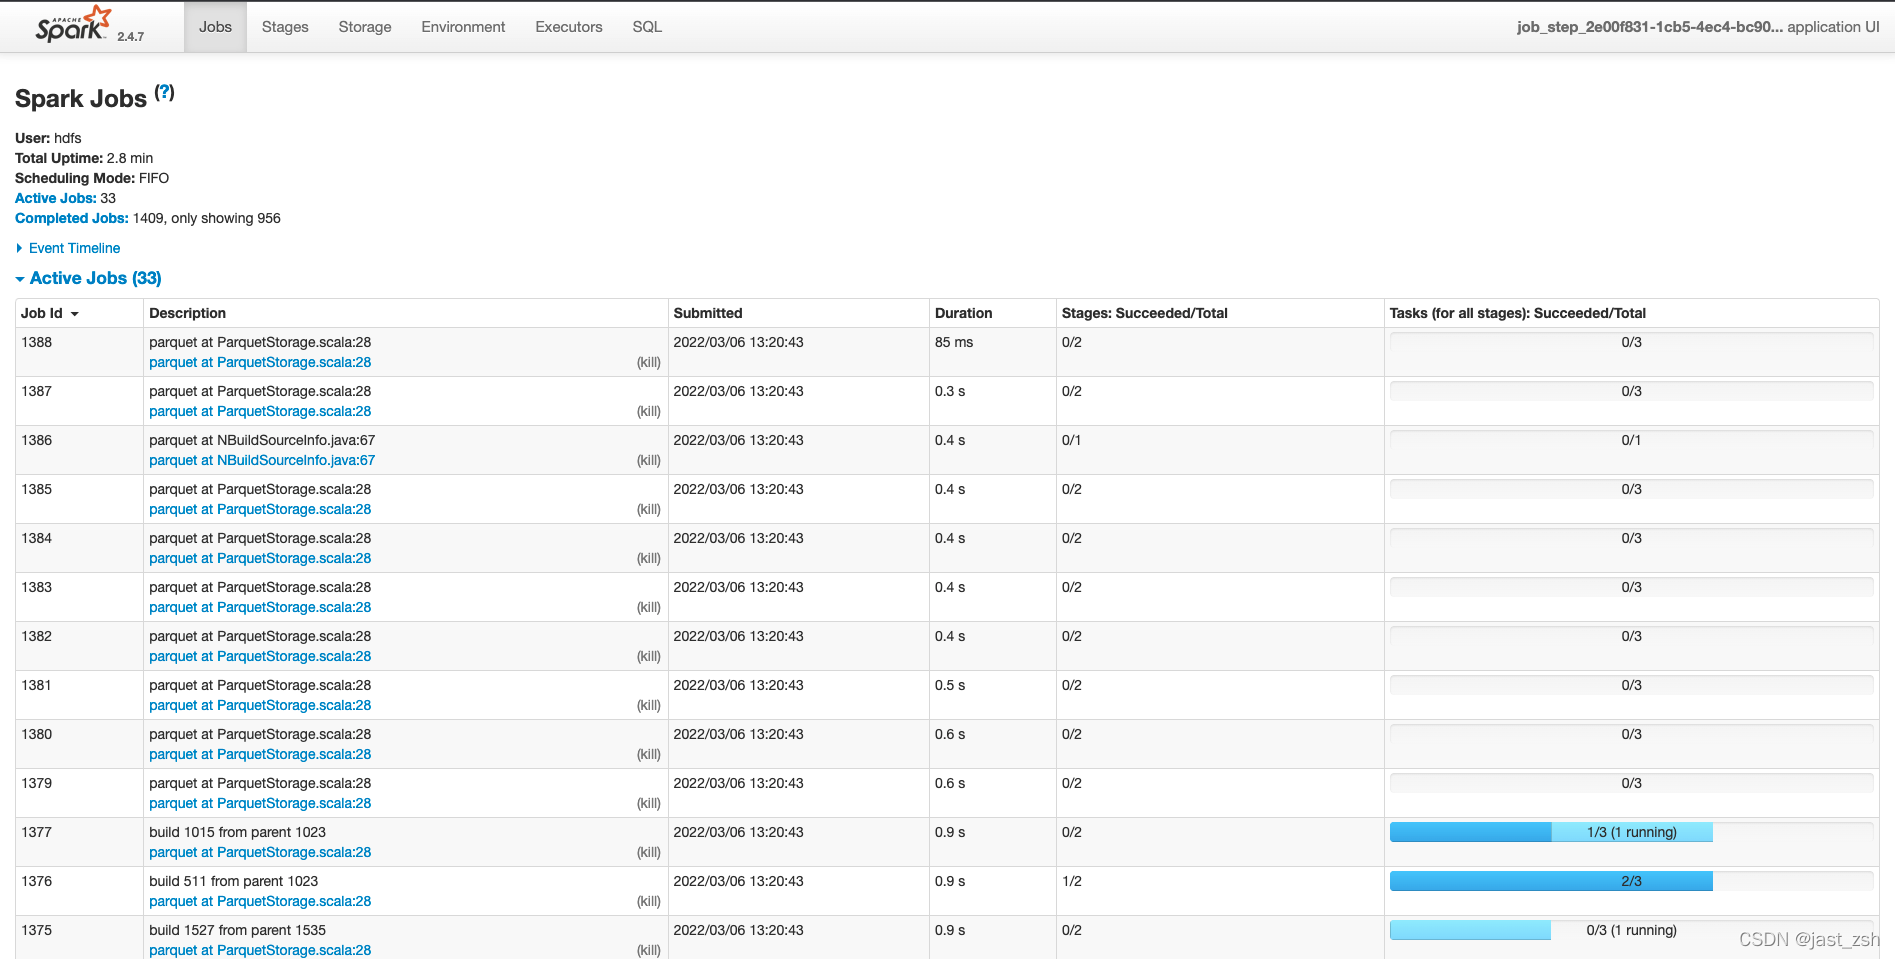Image resolution: width=1895 pixels, height=959 pixels.
Task: Jump to Active Jobs summary link
Action: coord(55,198)
